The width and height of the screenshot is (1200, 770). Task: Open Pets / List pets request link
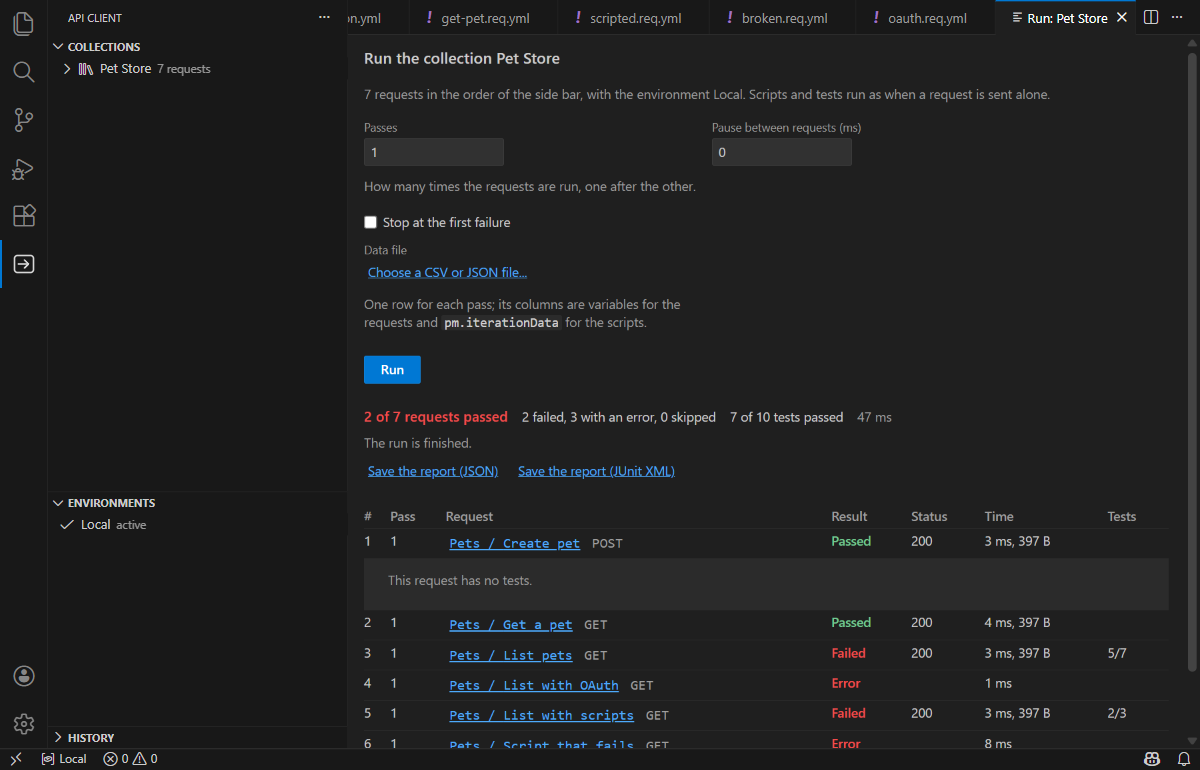point(511,655)
